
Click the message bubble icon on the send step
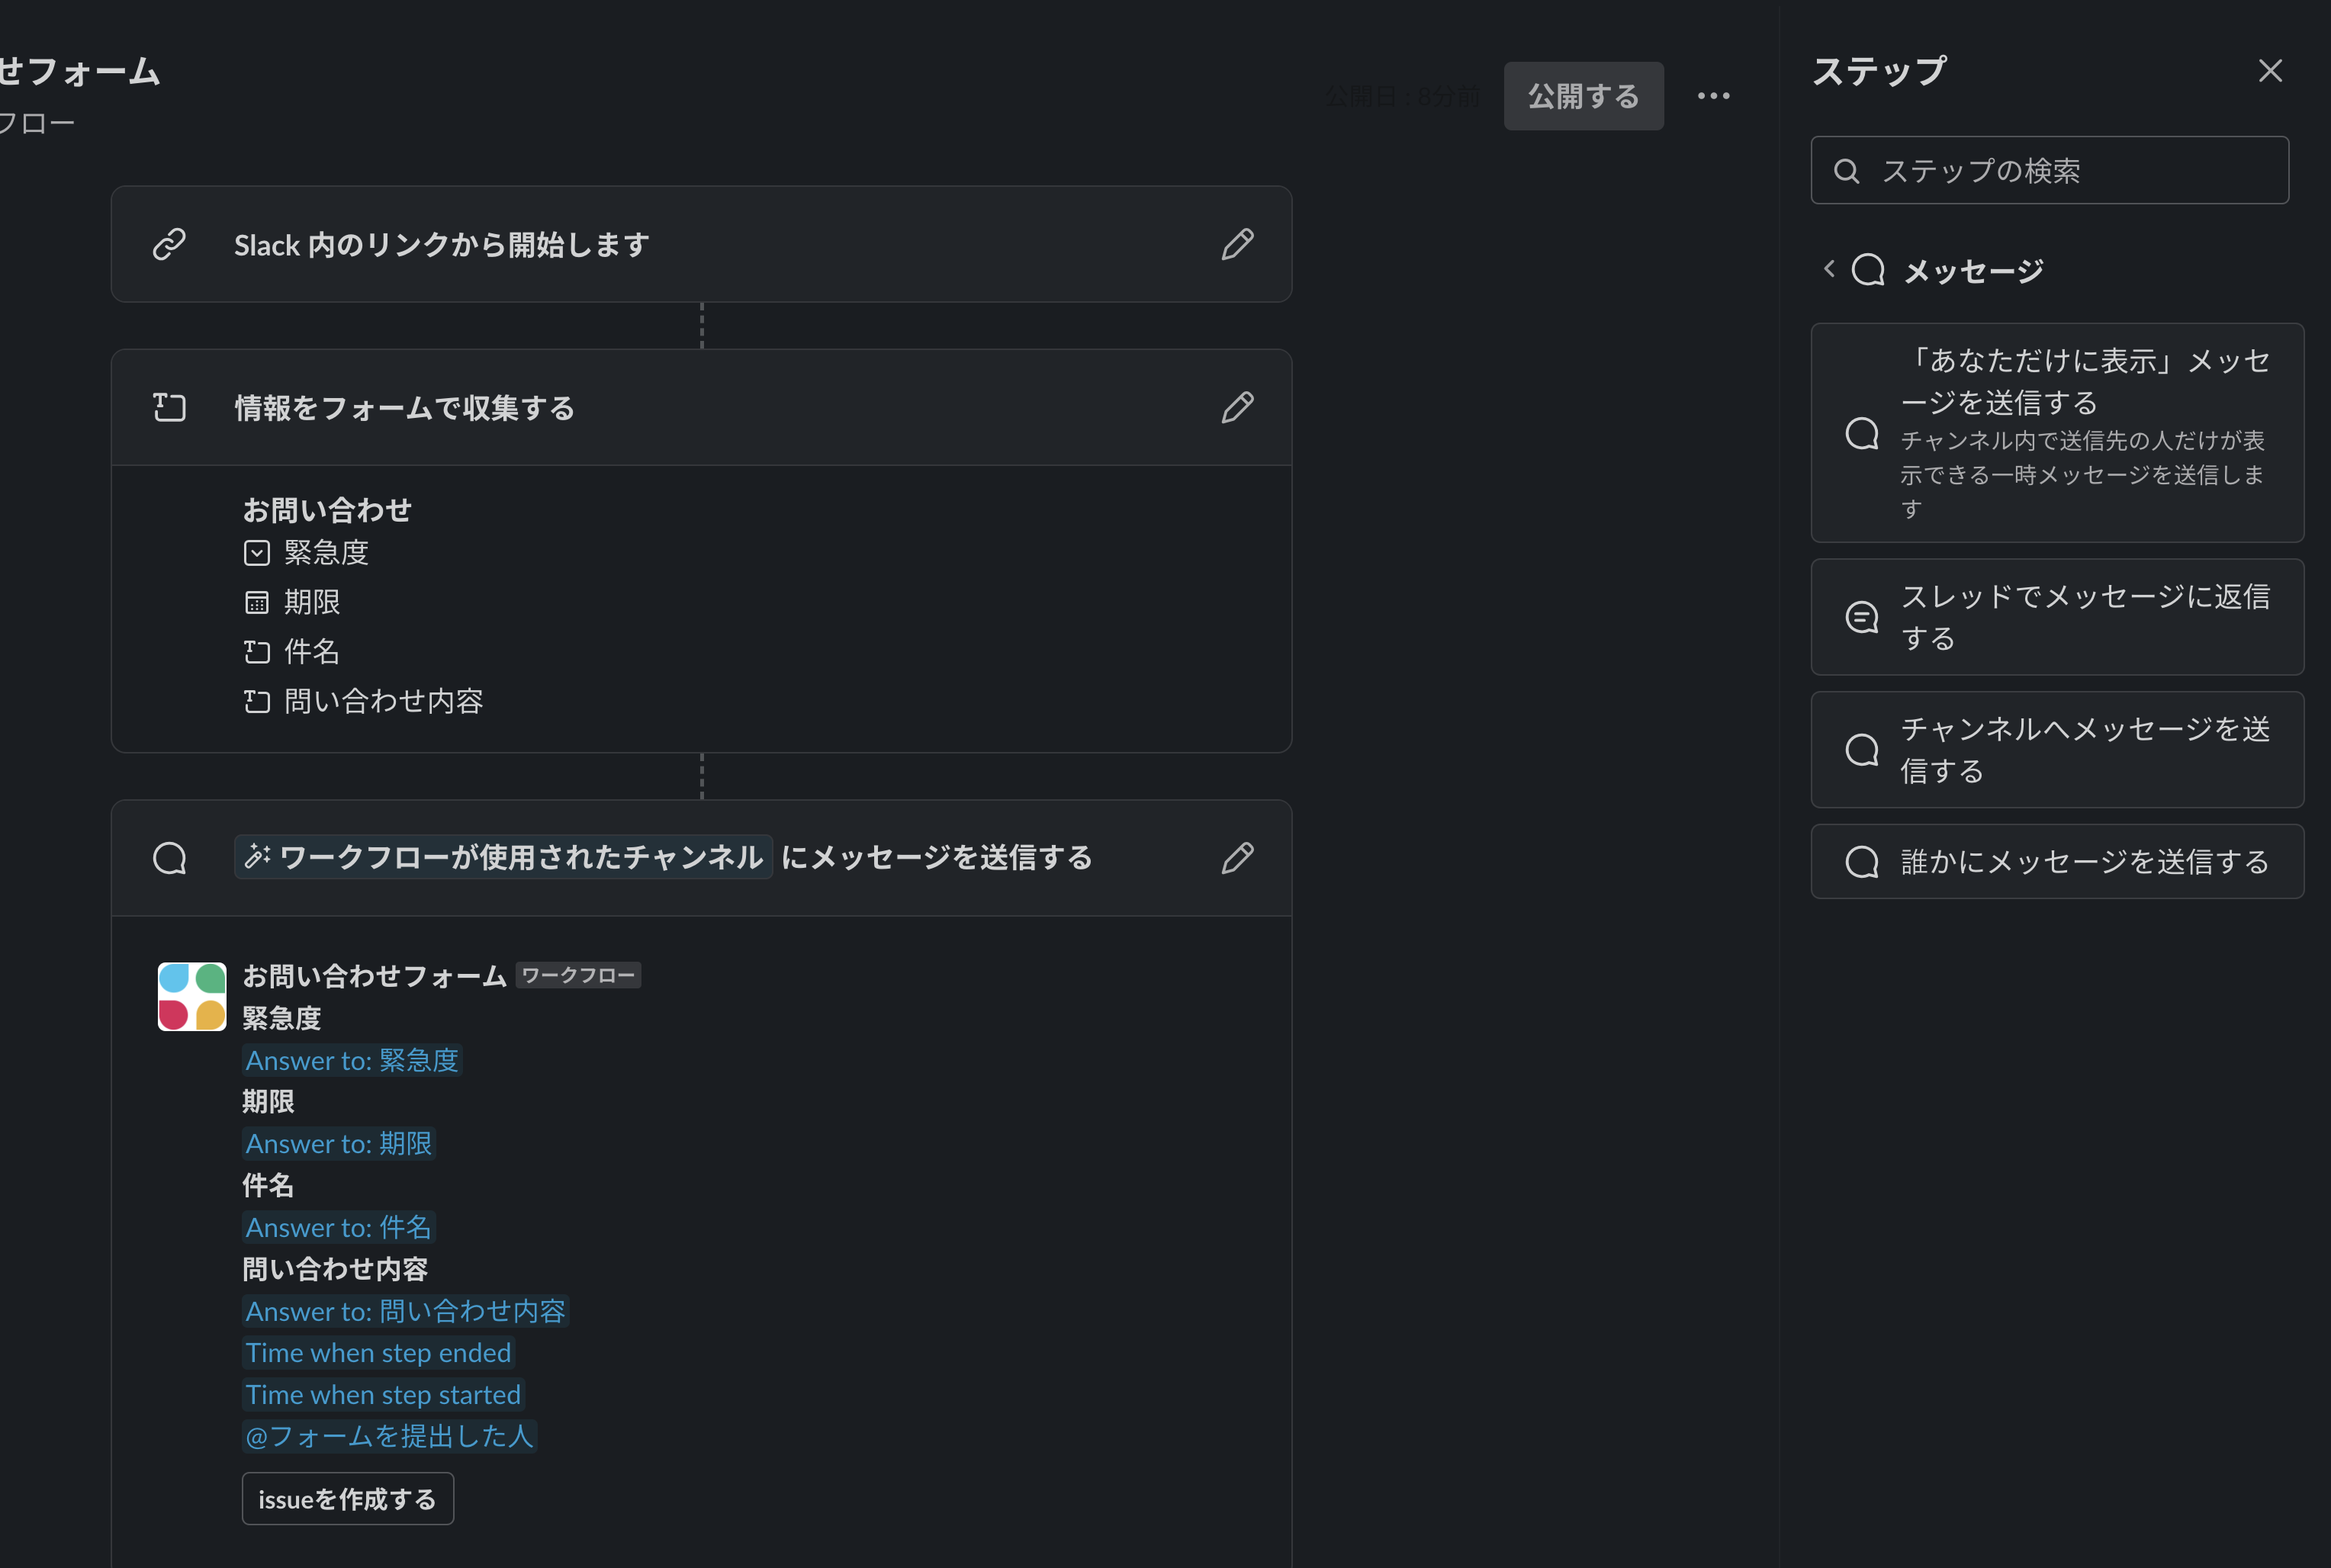pyautogui.click(x=170, y=857)
